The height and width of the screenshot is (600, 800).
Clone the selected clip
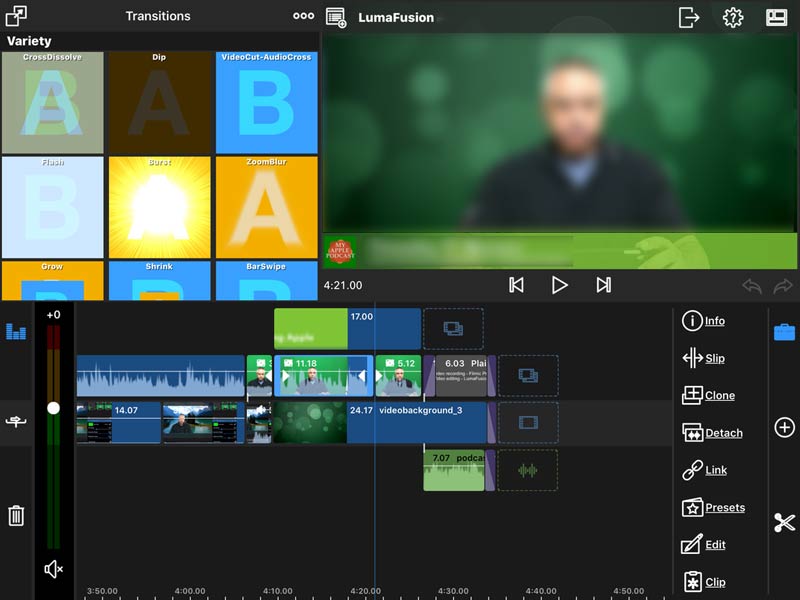708,395
